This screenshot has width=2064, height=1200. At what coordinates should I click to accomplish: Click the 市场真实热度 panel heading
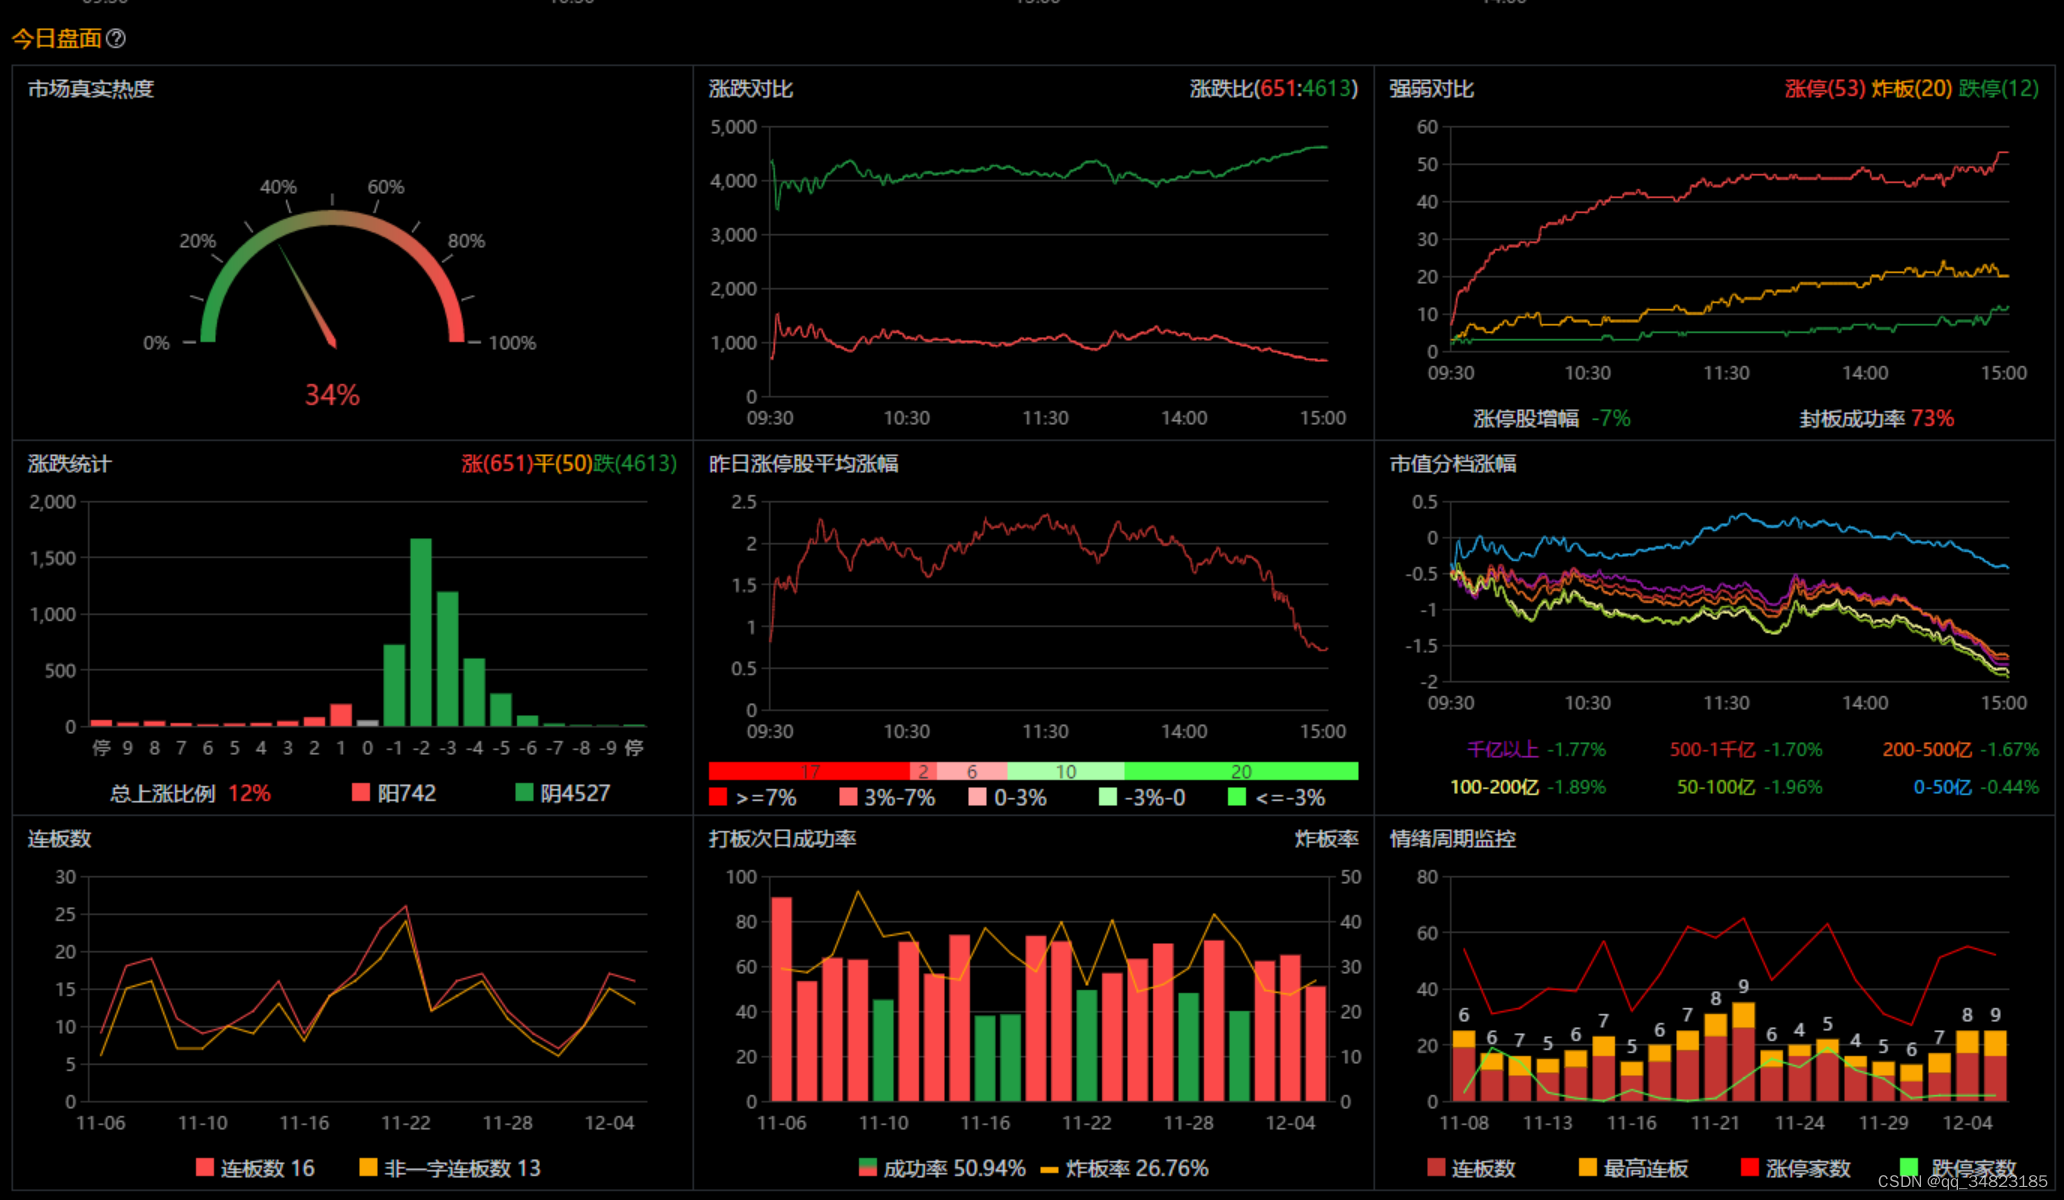pos(91,89)
